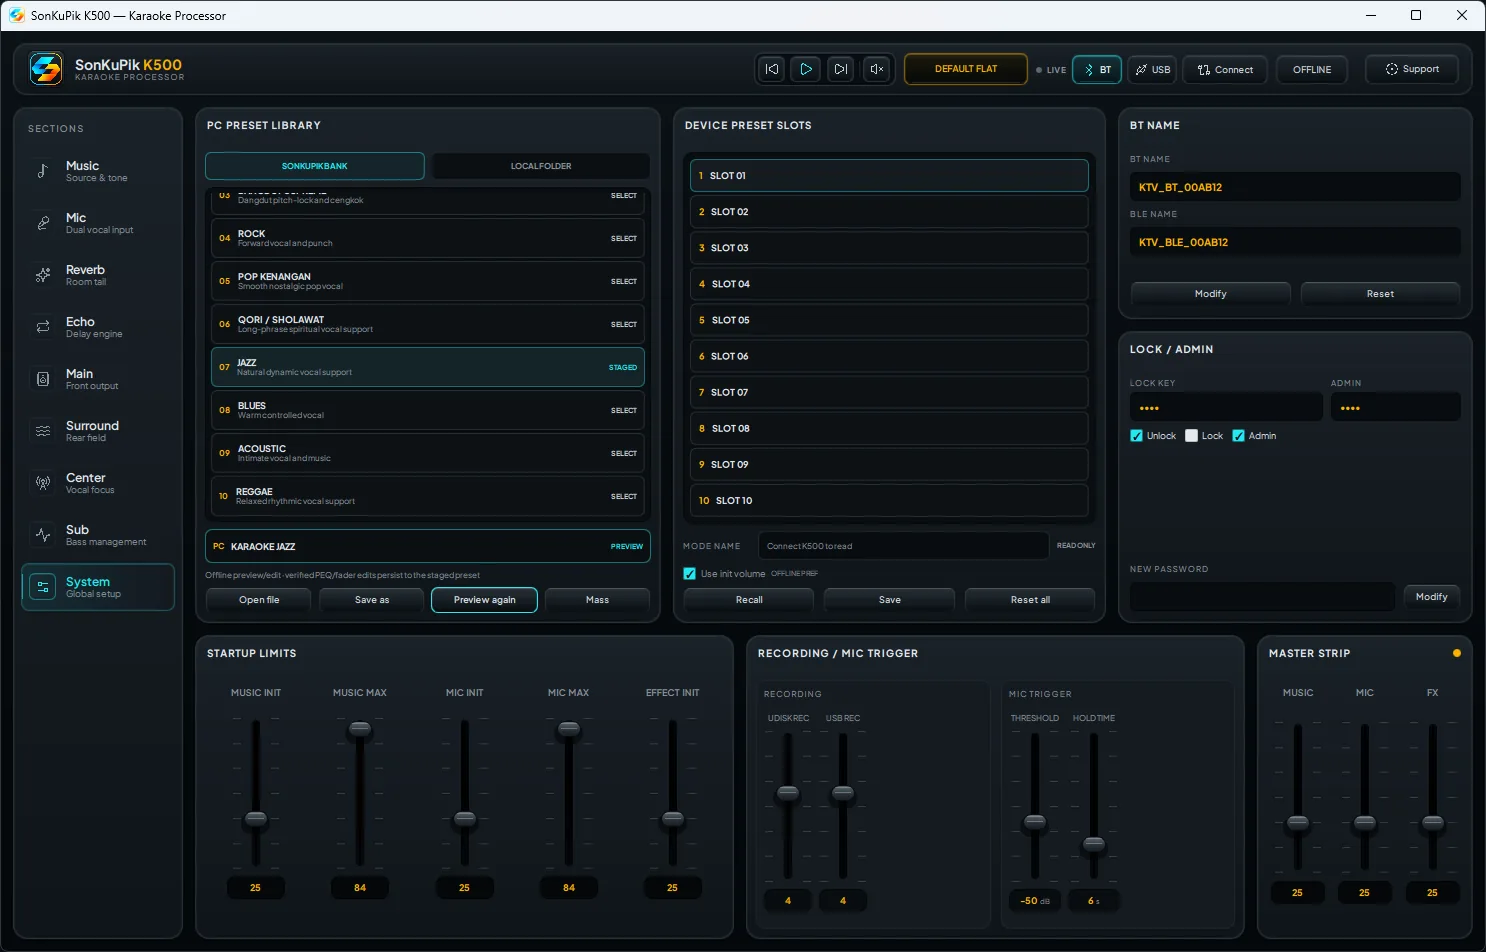The height and width of the screenshot is (952, 1486).
Task: Switch to LOCAL FOLDER tab
Action: pos(541,166)
